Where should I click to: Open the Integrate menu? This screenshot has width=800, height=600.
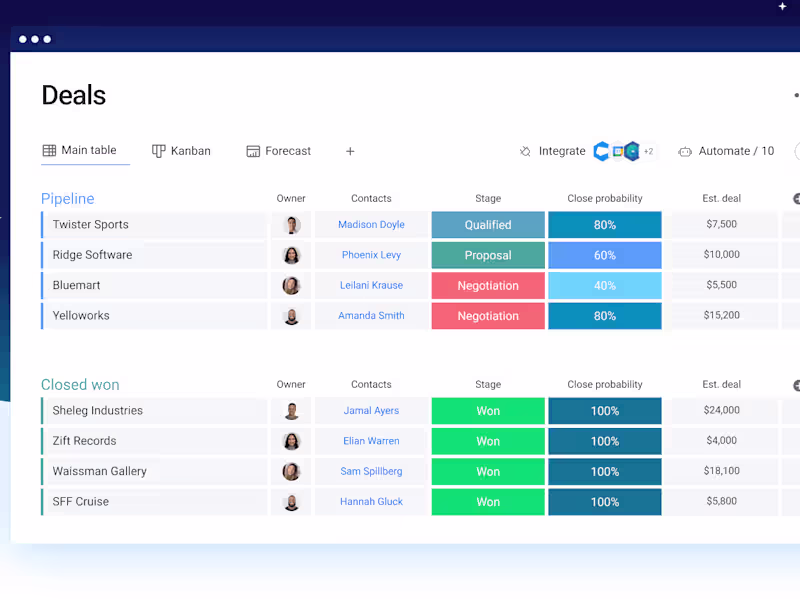[x=552, y=152]
